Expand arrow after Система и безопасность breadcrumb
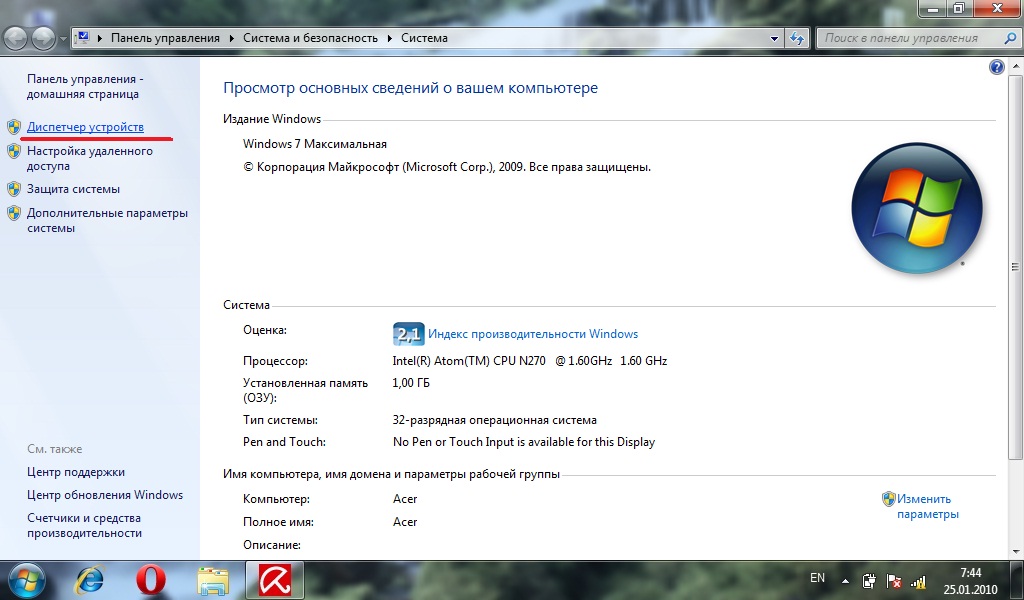The height and width of the screenshot is (600, 1024). click(x=390, y=39)
